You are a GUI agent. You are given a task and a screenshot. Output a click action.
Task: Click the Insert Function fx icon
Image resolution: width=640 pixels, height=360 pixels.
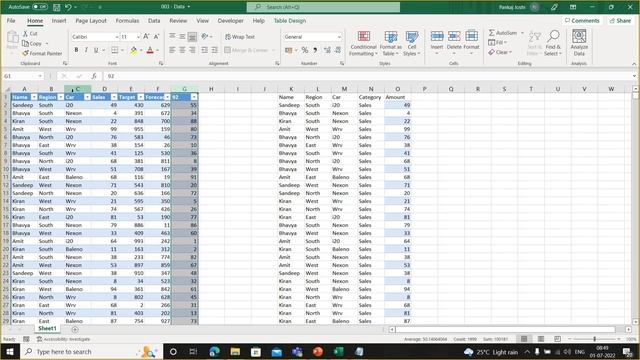pyautogui.click(x=94, y=76)
